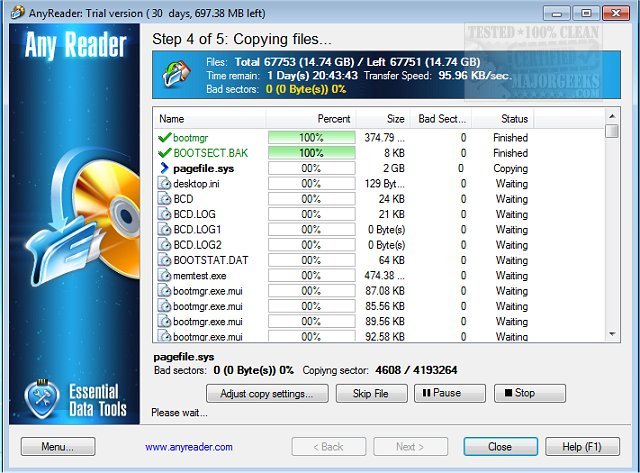Click the time remaining value 1 Day(s) 20:43:43
The height and width of the screenshot is (473, 640).
[x=313, y=76]
